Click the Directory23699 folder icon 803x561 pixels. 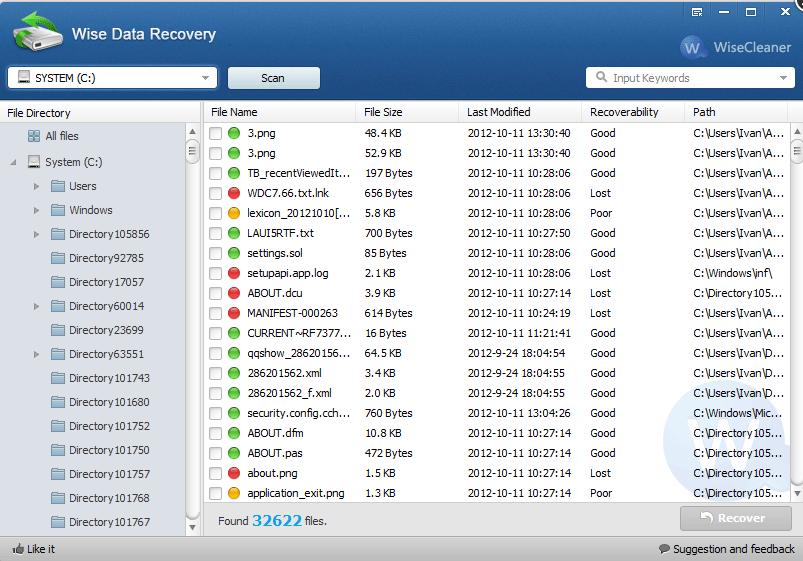(58, 330)
